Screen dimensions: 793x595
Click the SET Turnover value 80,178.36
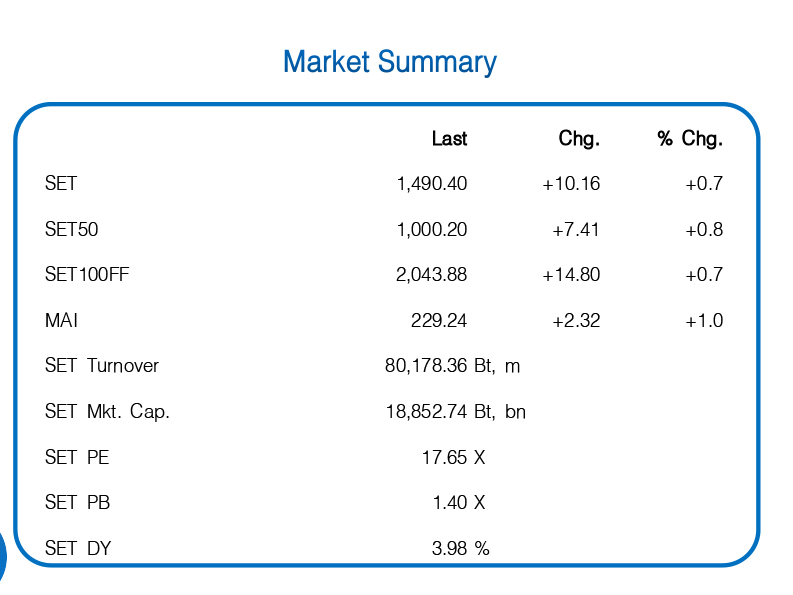pos(426,366)
